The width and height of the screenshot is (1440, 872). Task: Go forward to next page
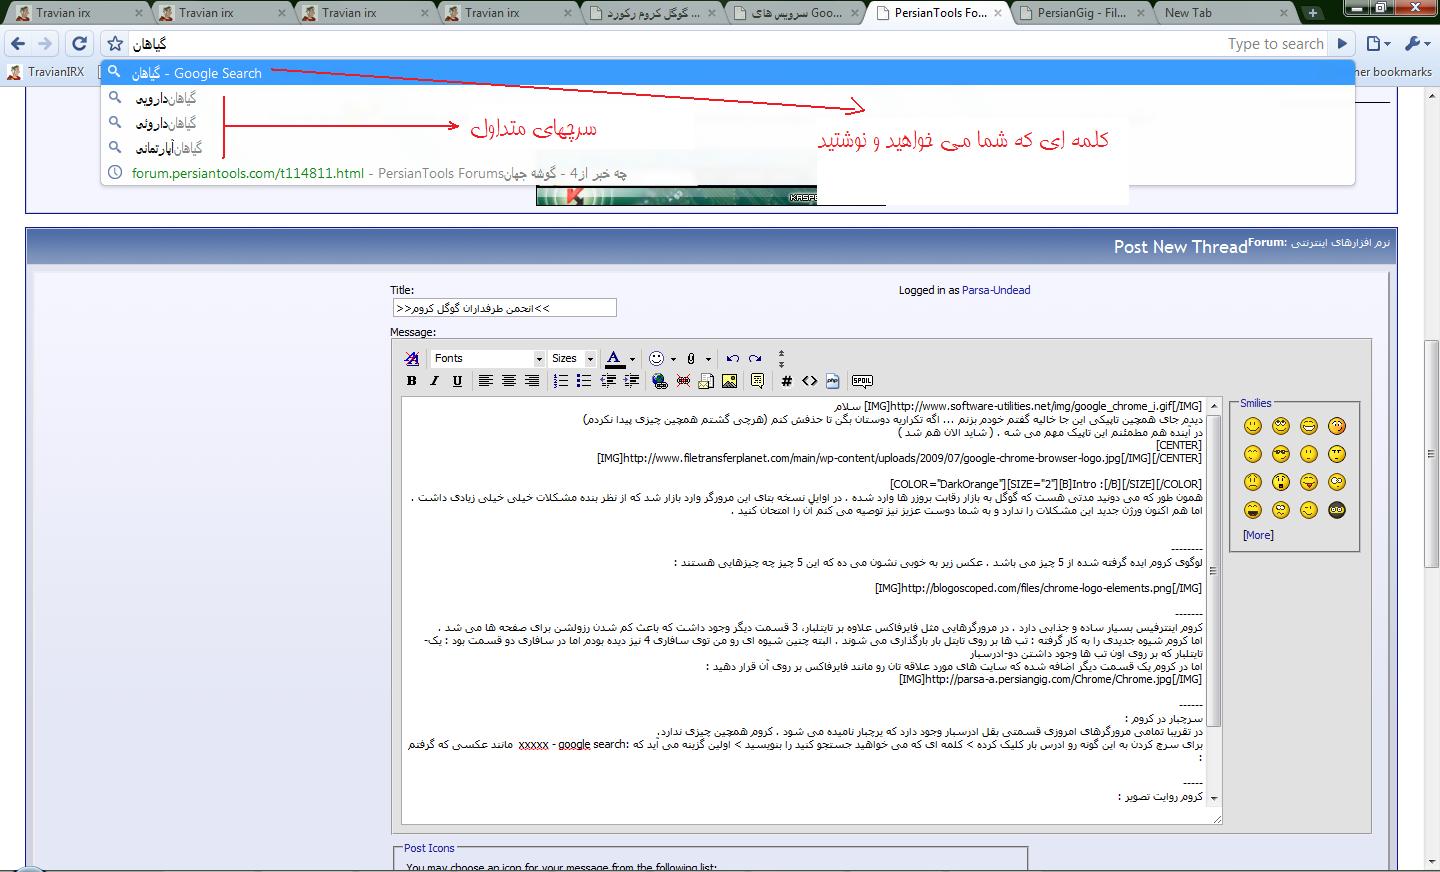point(45,44)
